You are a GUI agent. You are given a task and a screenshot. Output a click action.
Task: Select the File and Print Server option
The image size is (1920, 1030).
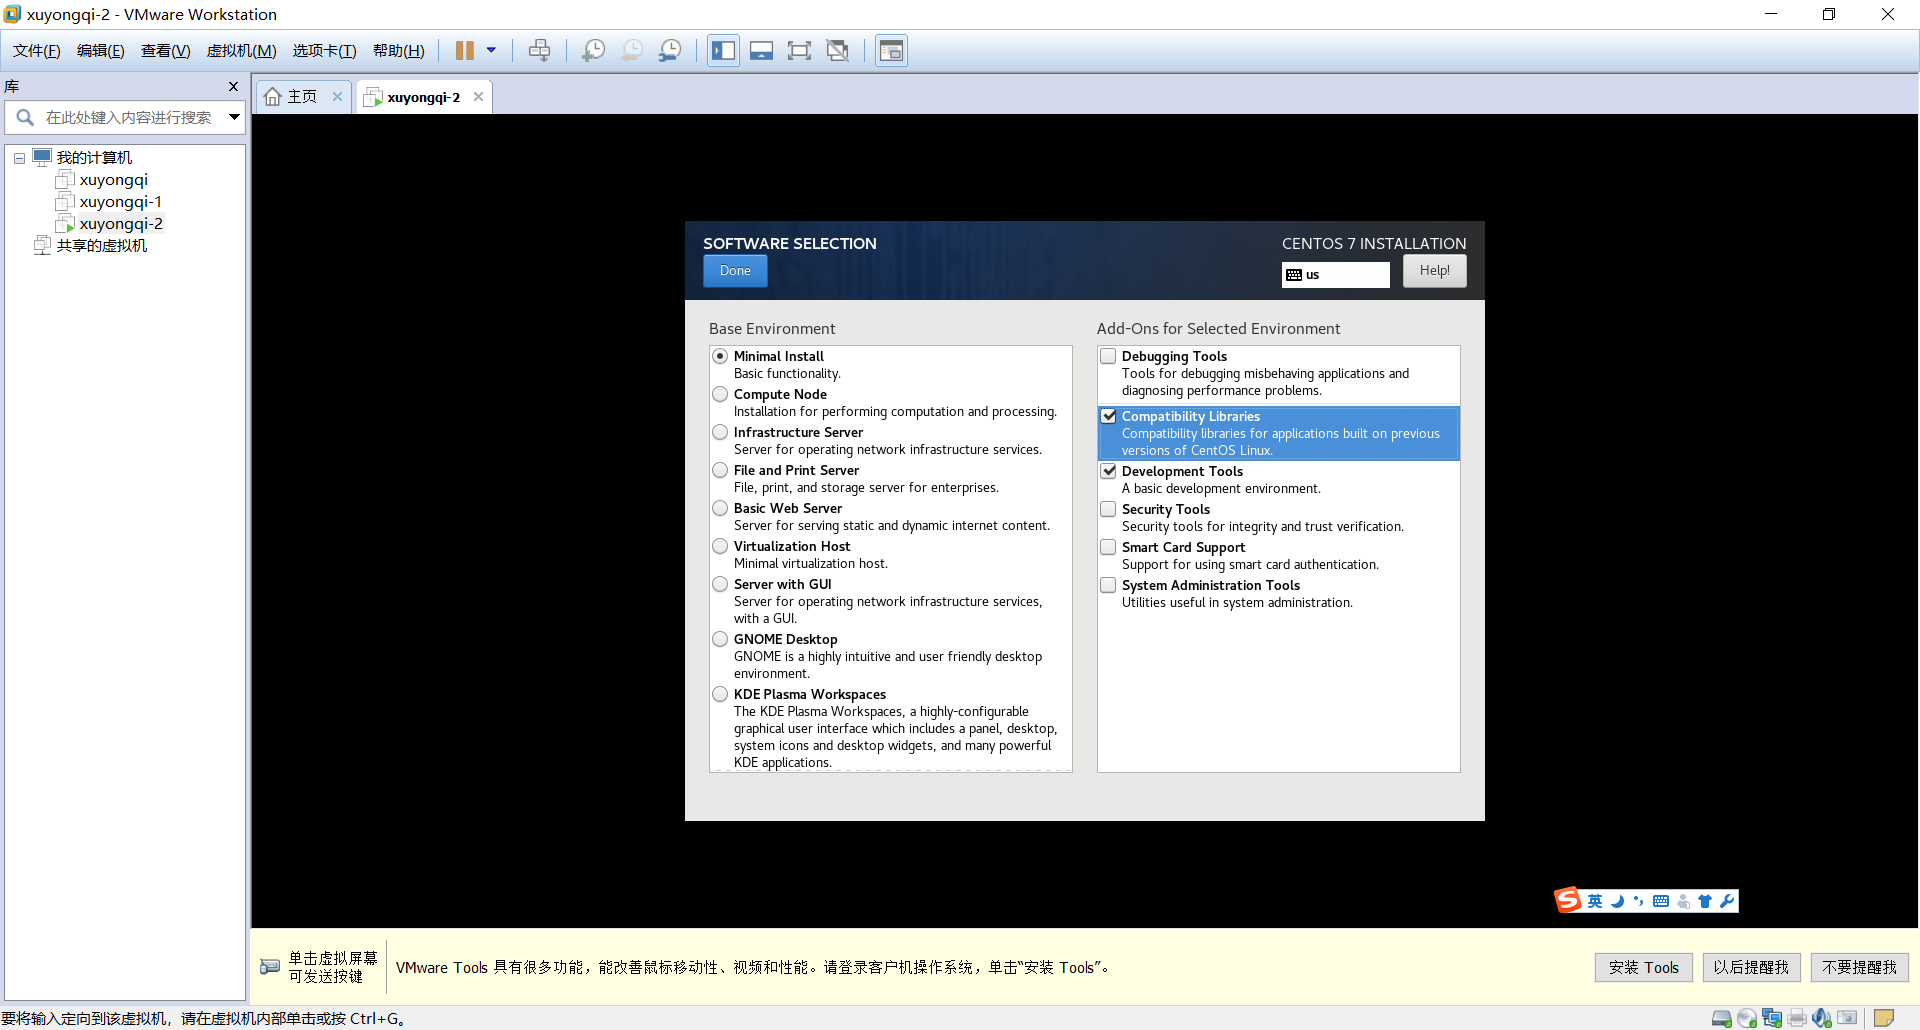point(720,470)
